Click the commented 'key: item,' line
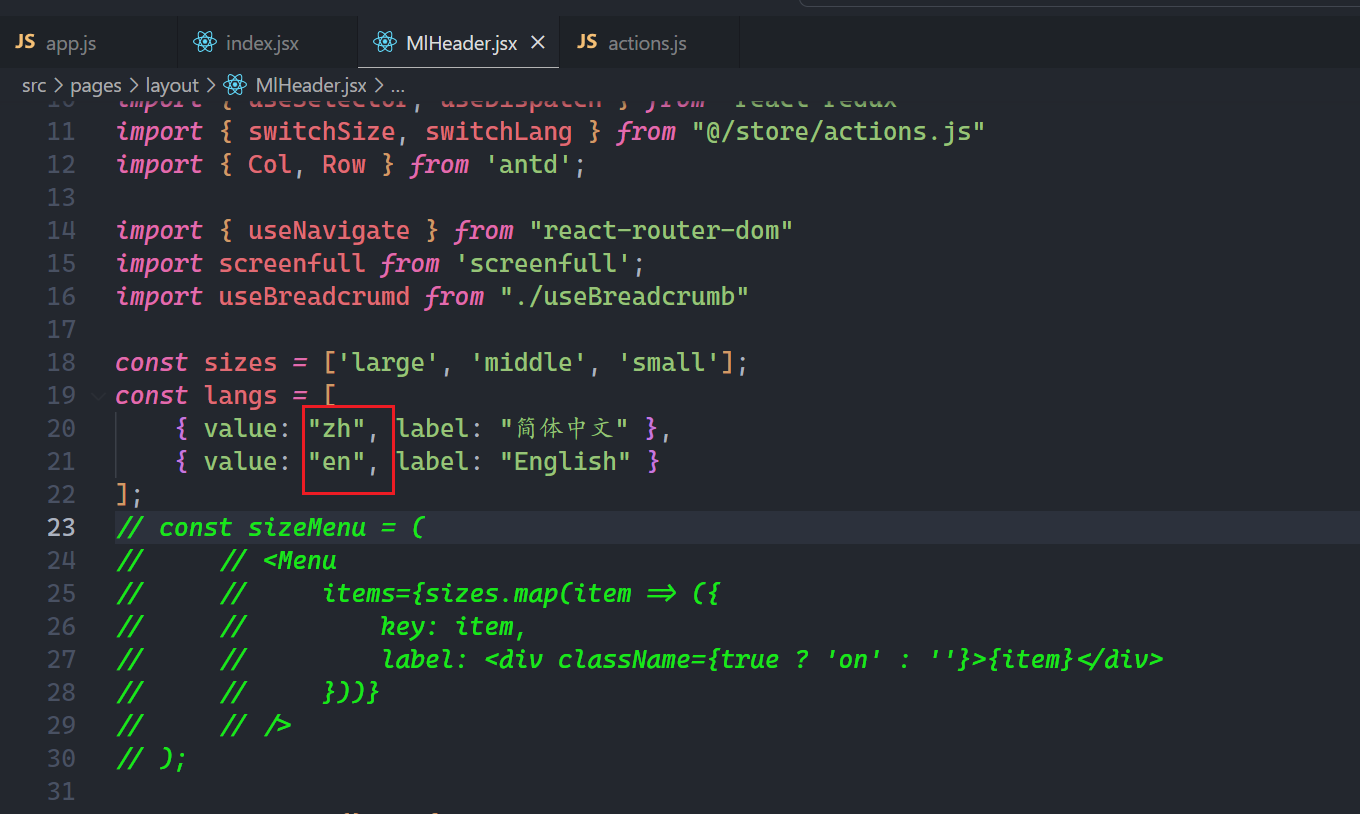This screenshot has height=814, width=1360. click(454, 626)
